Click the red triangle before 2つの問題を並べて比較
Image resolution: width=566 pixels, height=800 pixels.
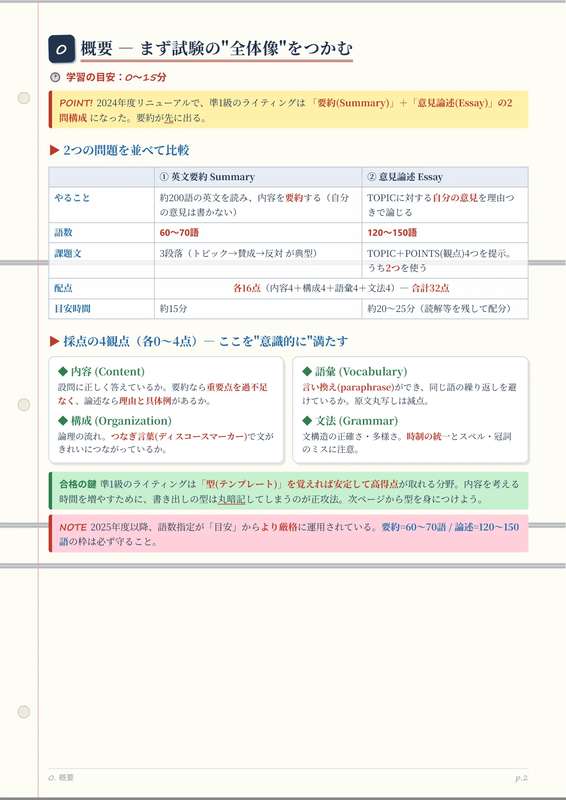(55, 151)
